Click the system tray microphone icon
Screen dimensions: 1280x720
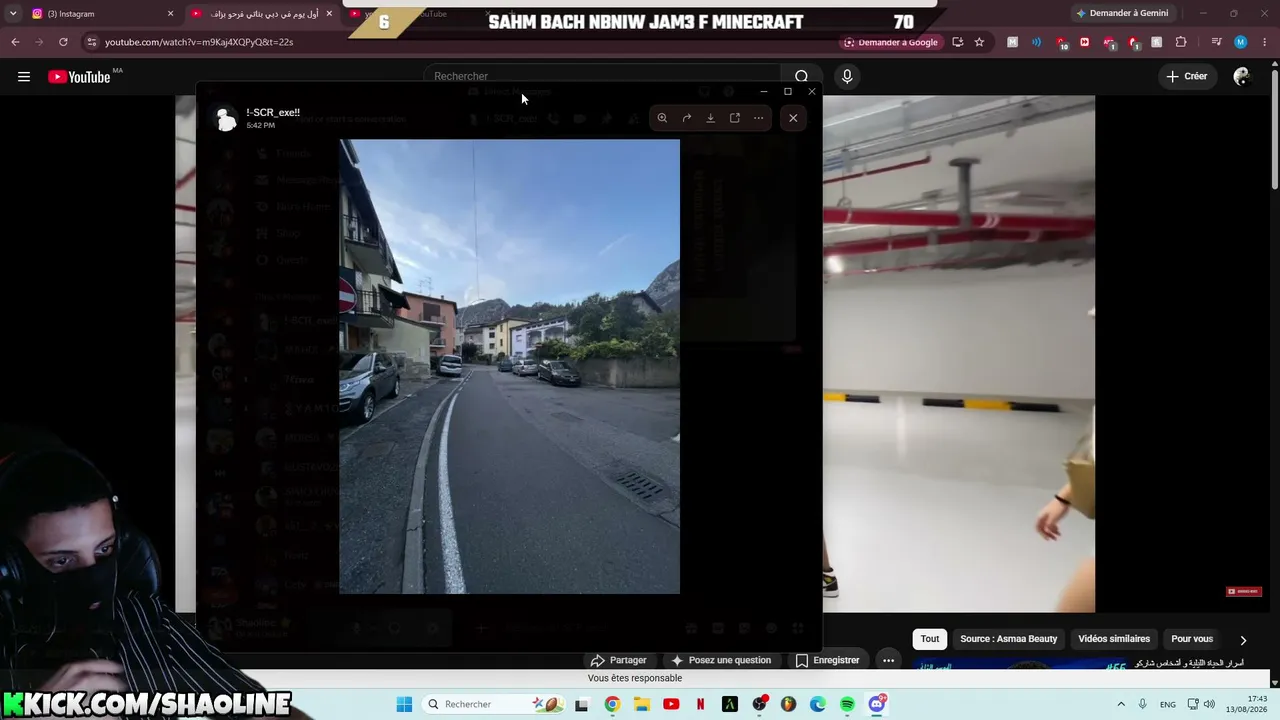pos(1143,704)
